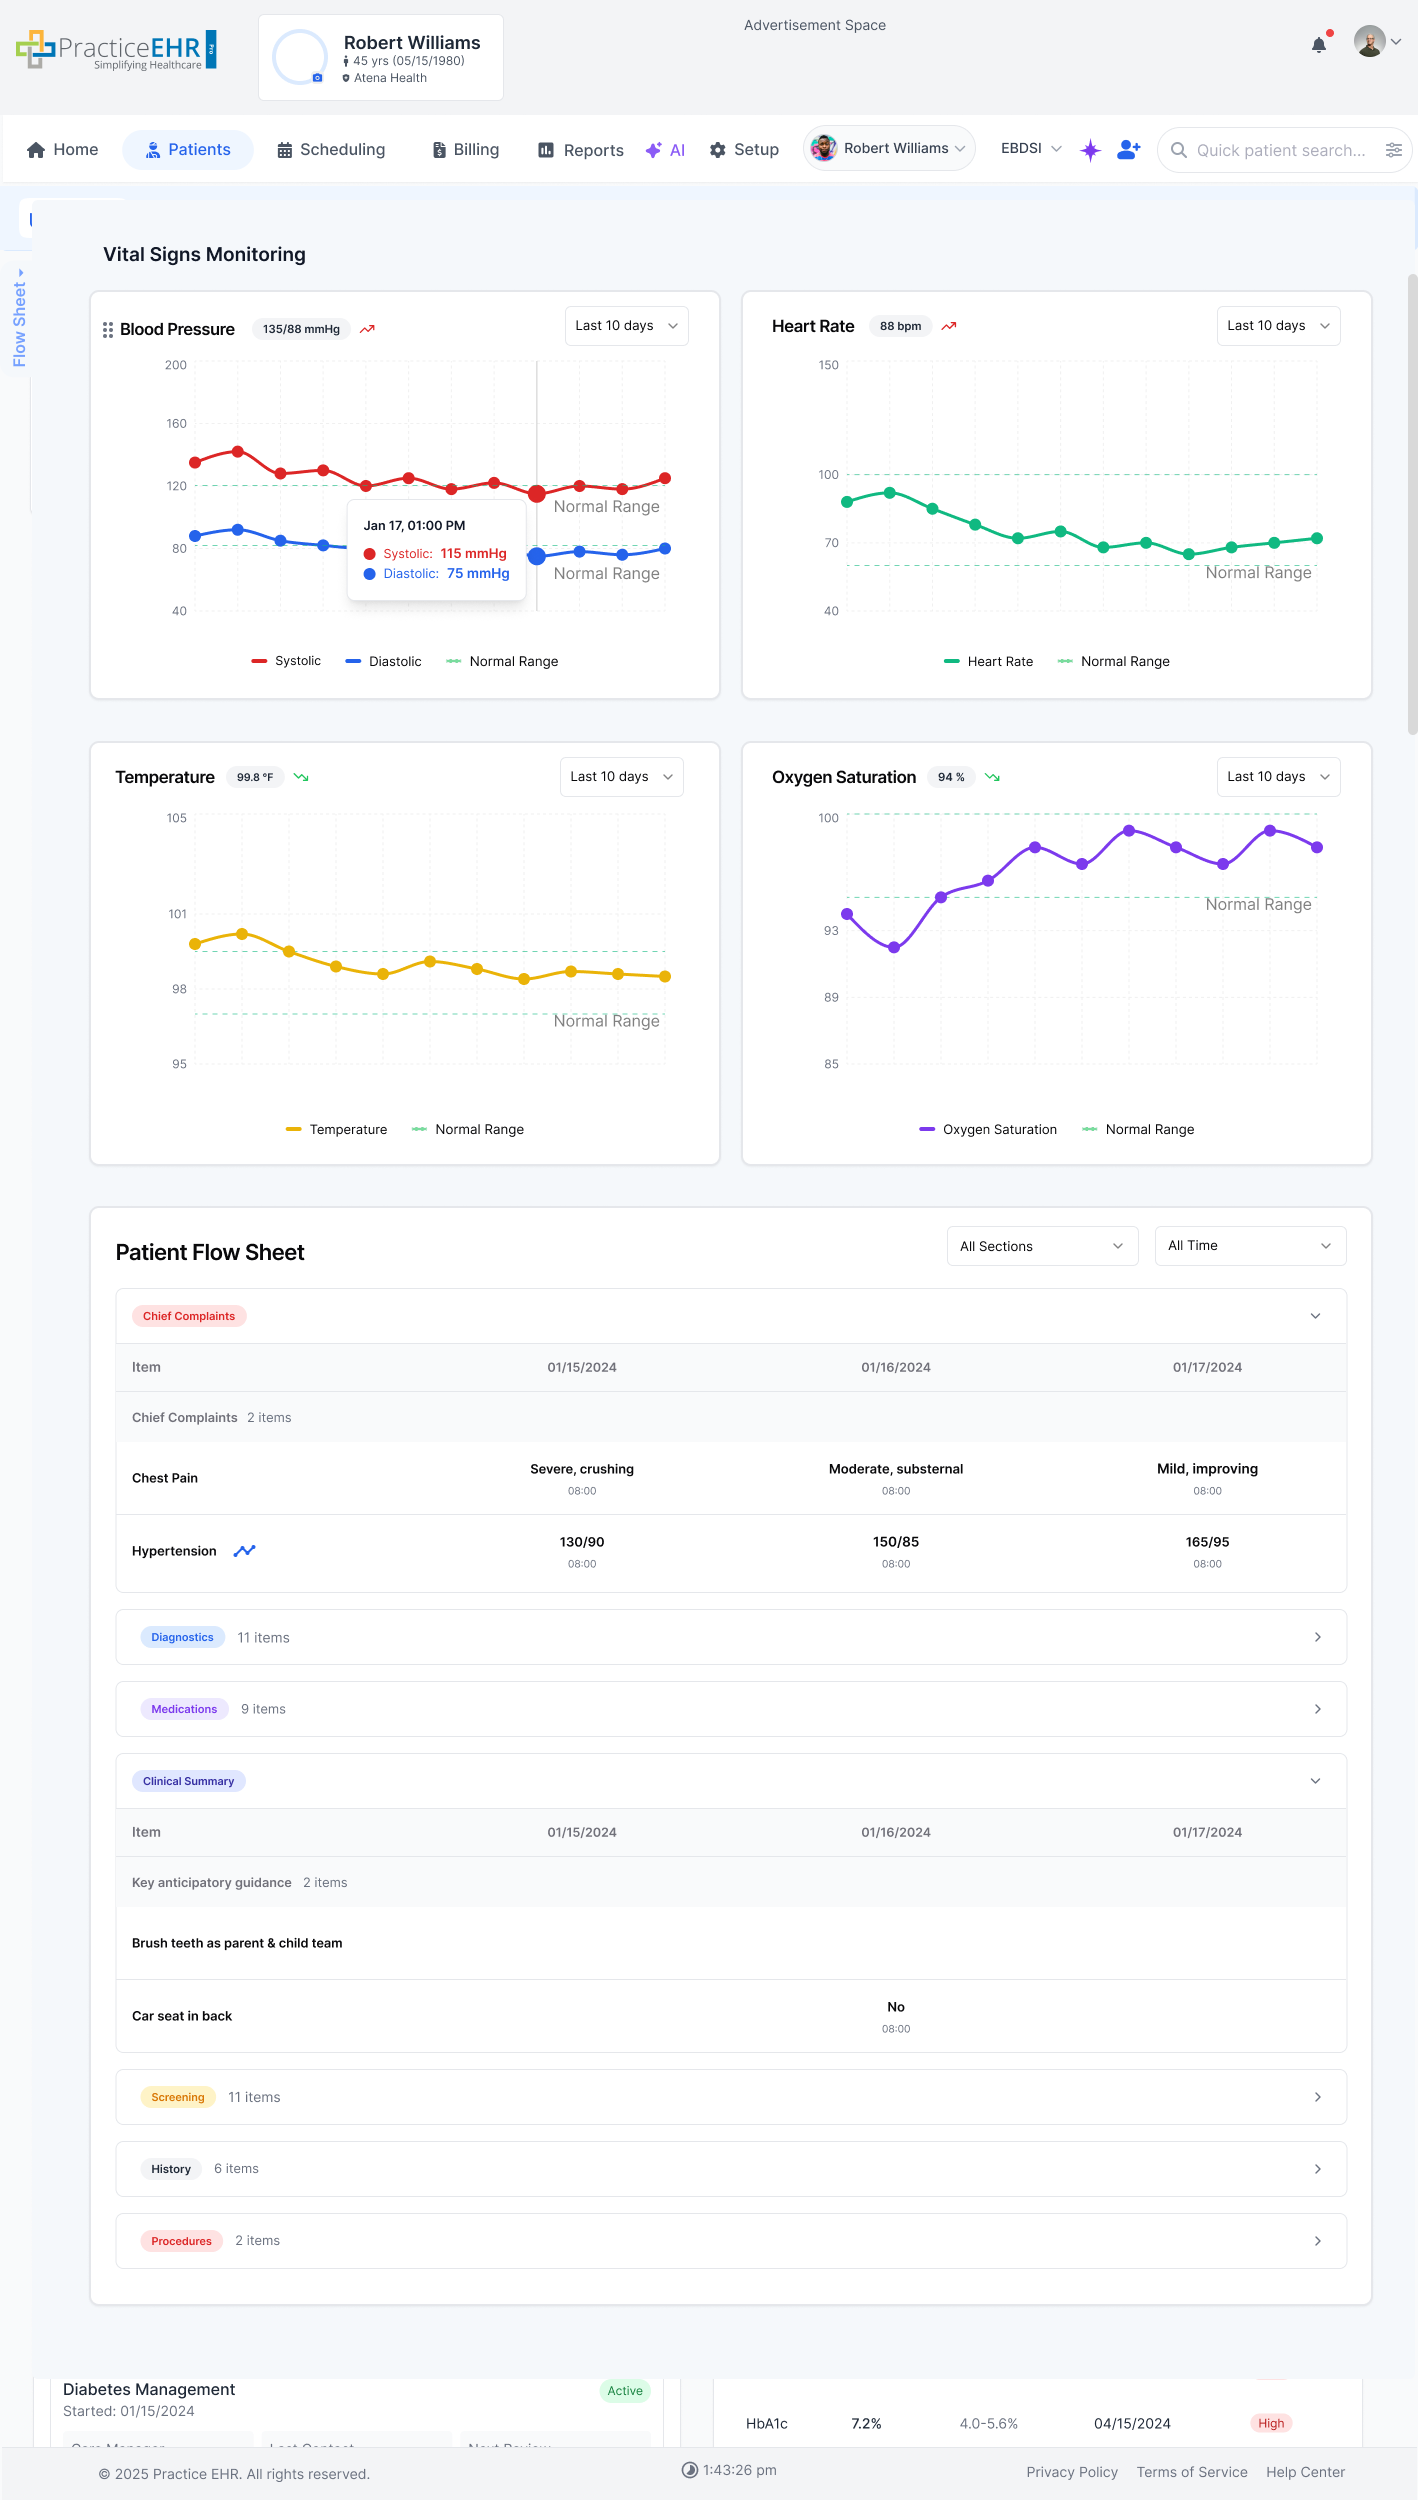
Task: Click the quick patient search field
Action: (1280, 150)
